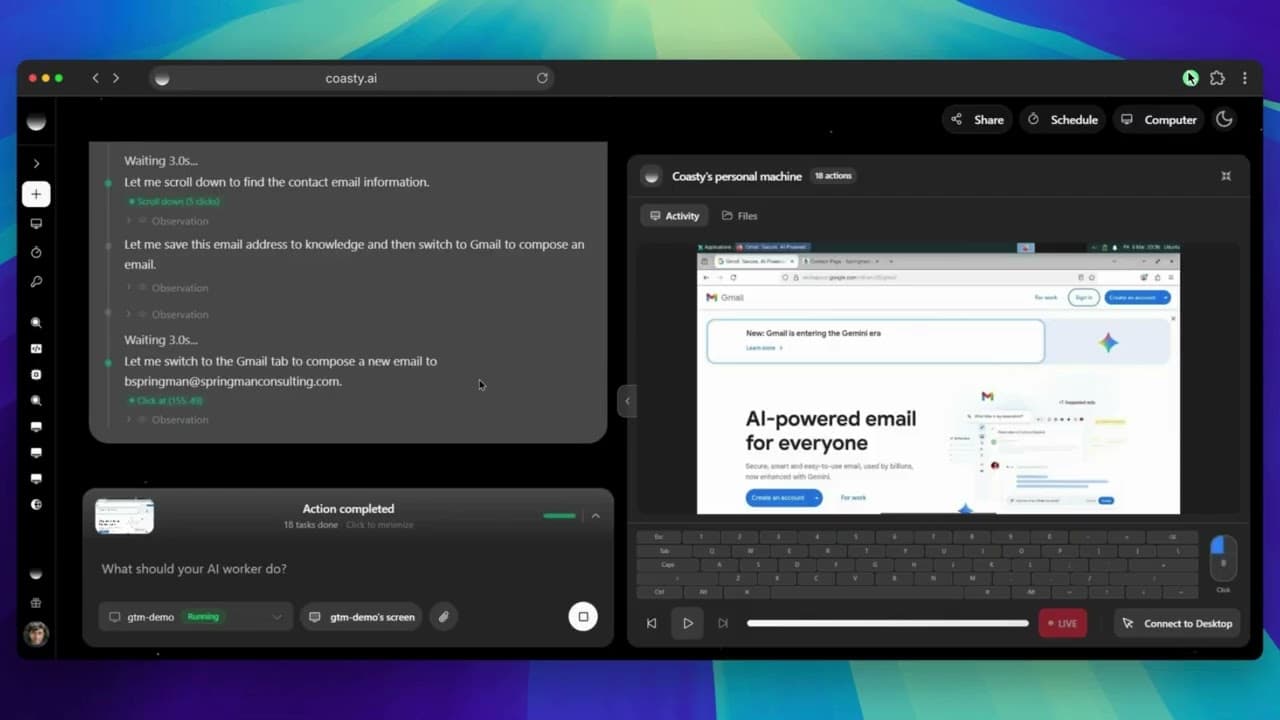Screen dimensions: 1280x720
Task: Toggle the LIVE view button
Action: [1062, 623]
